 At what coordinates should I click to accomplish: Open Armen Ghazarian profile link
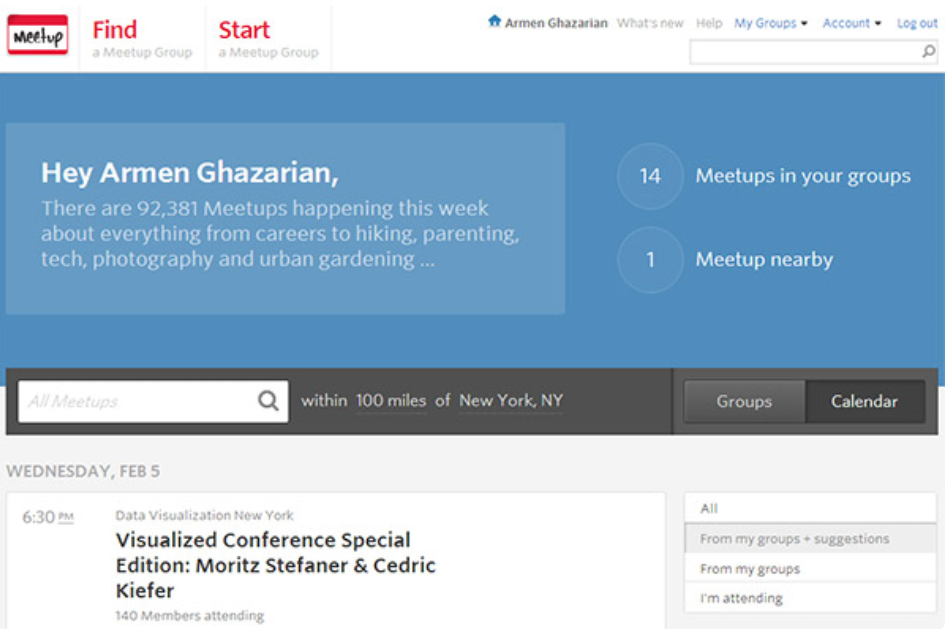coord(556,23)
